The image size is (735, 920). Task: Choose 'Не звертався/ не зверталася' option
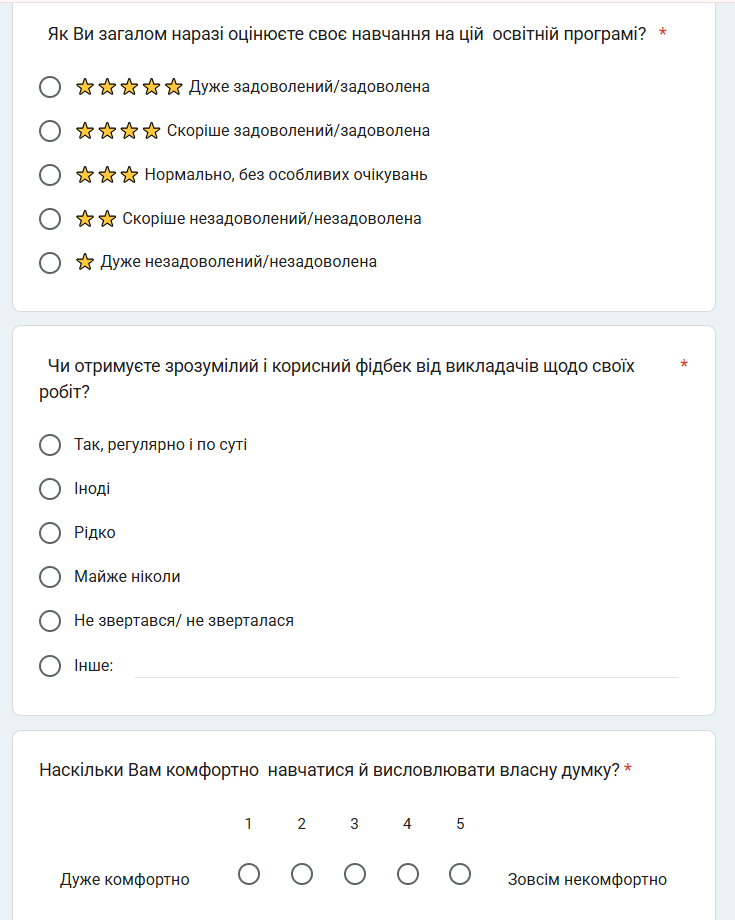tap(50, 621)
